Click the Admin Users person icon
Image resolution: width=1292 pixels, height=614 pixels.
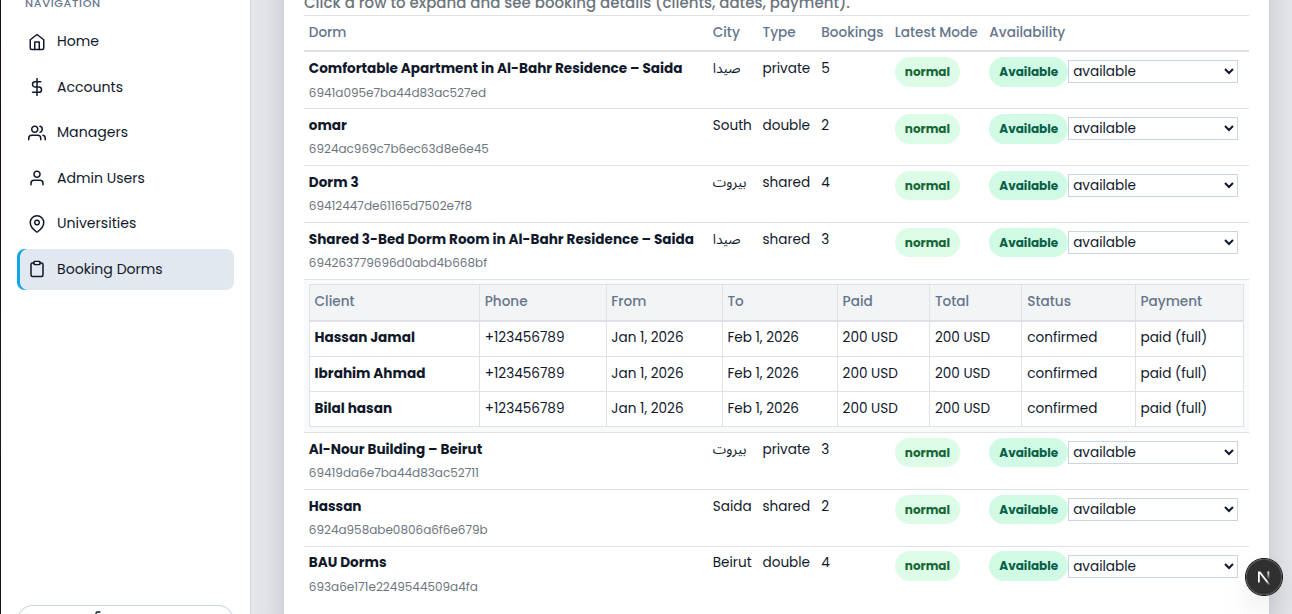pos(37,178)
